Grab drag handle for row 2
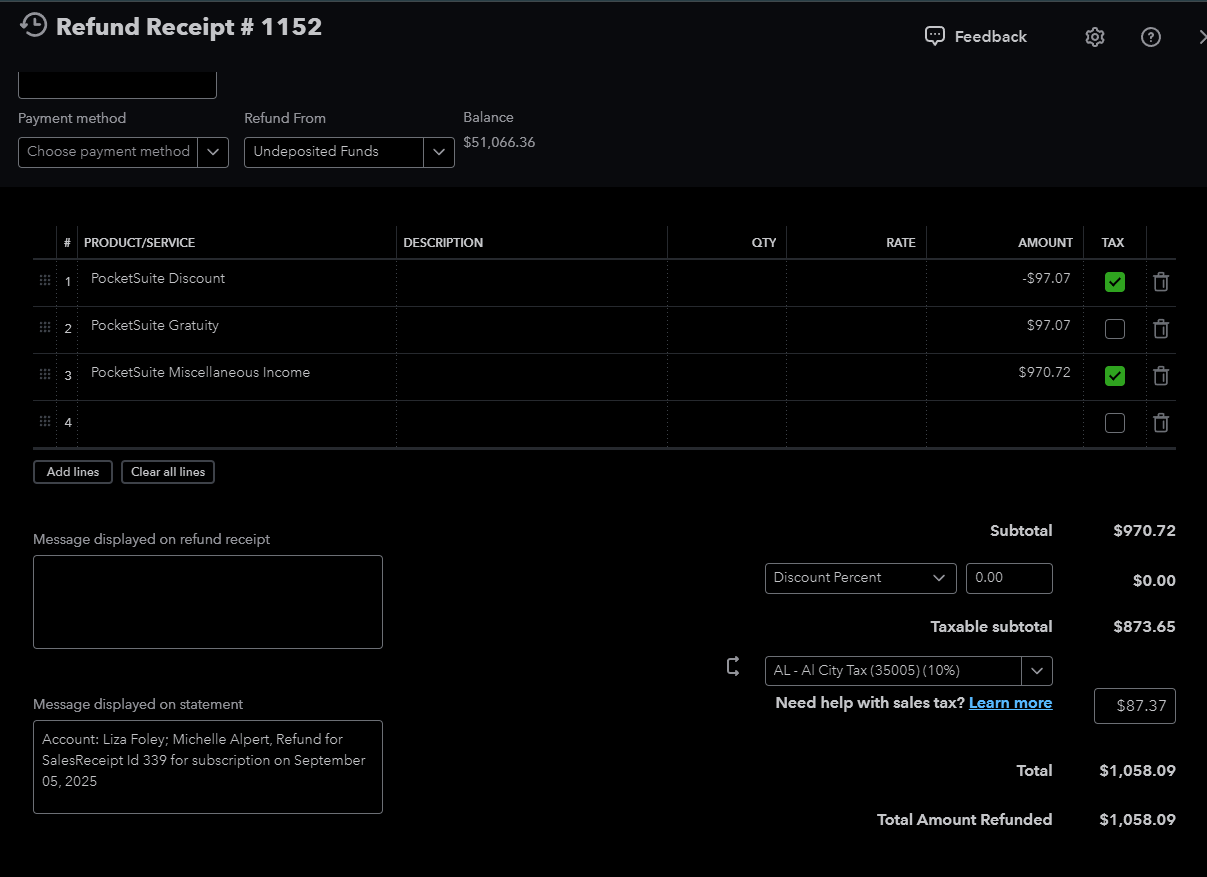 (x=45, y=328)
